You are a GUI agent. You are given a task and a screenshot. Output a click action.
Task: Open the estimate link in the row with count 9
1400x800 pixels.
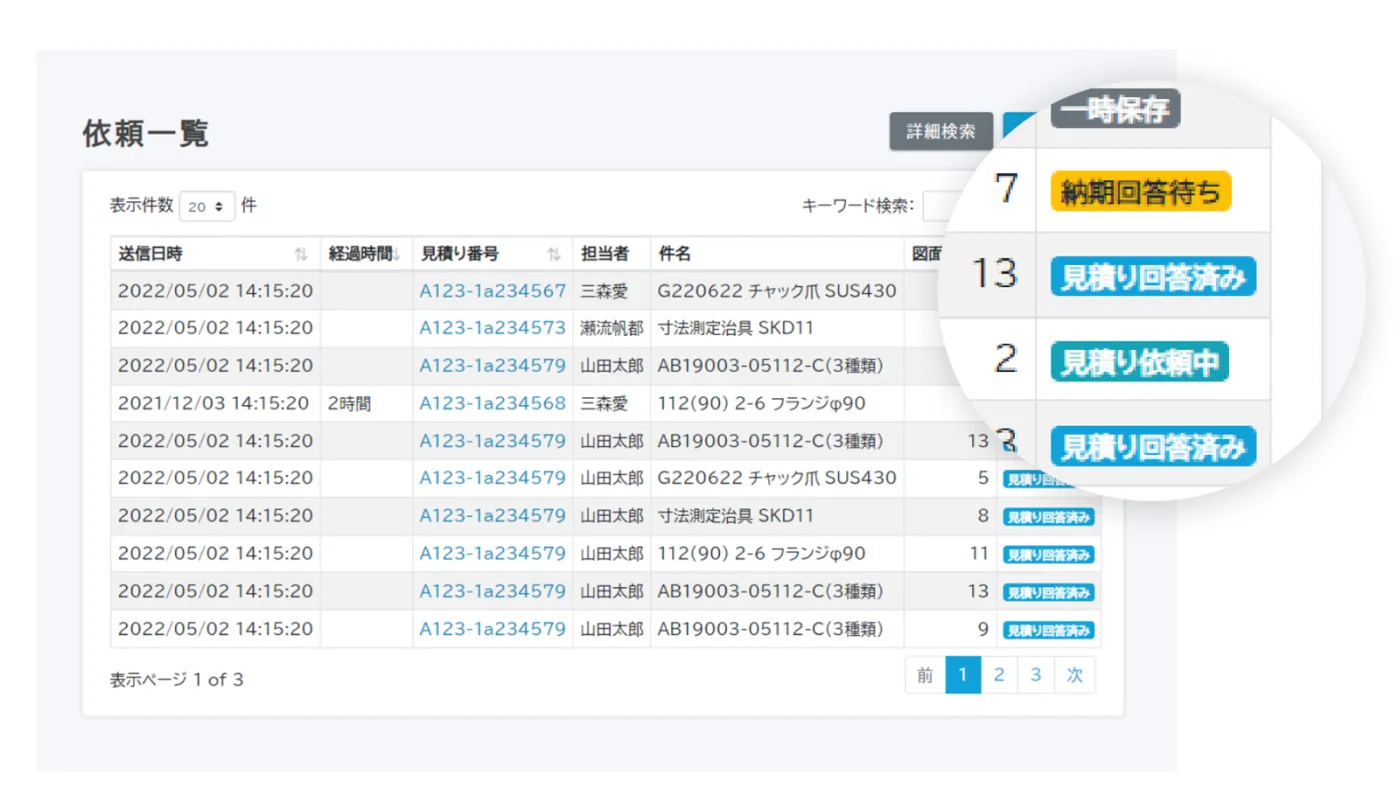coord(492,629)
